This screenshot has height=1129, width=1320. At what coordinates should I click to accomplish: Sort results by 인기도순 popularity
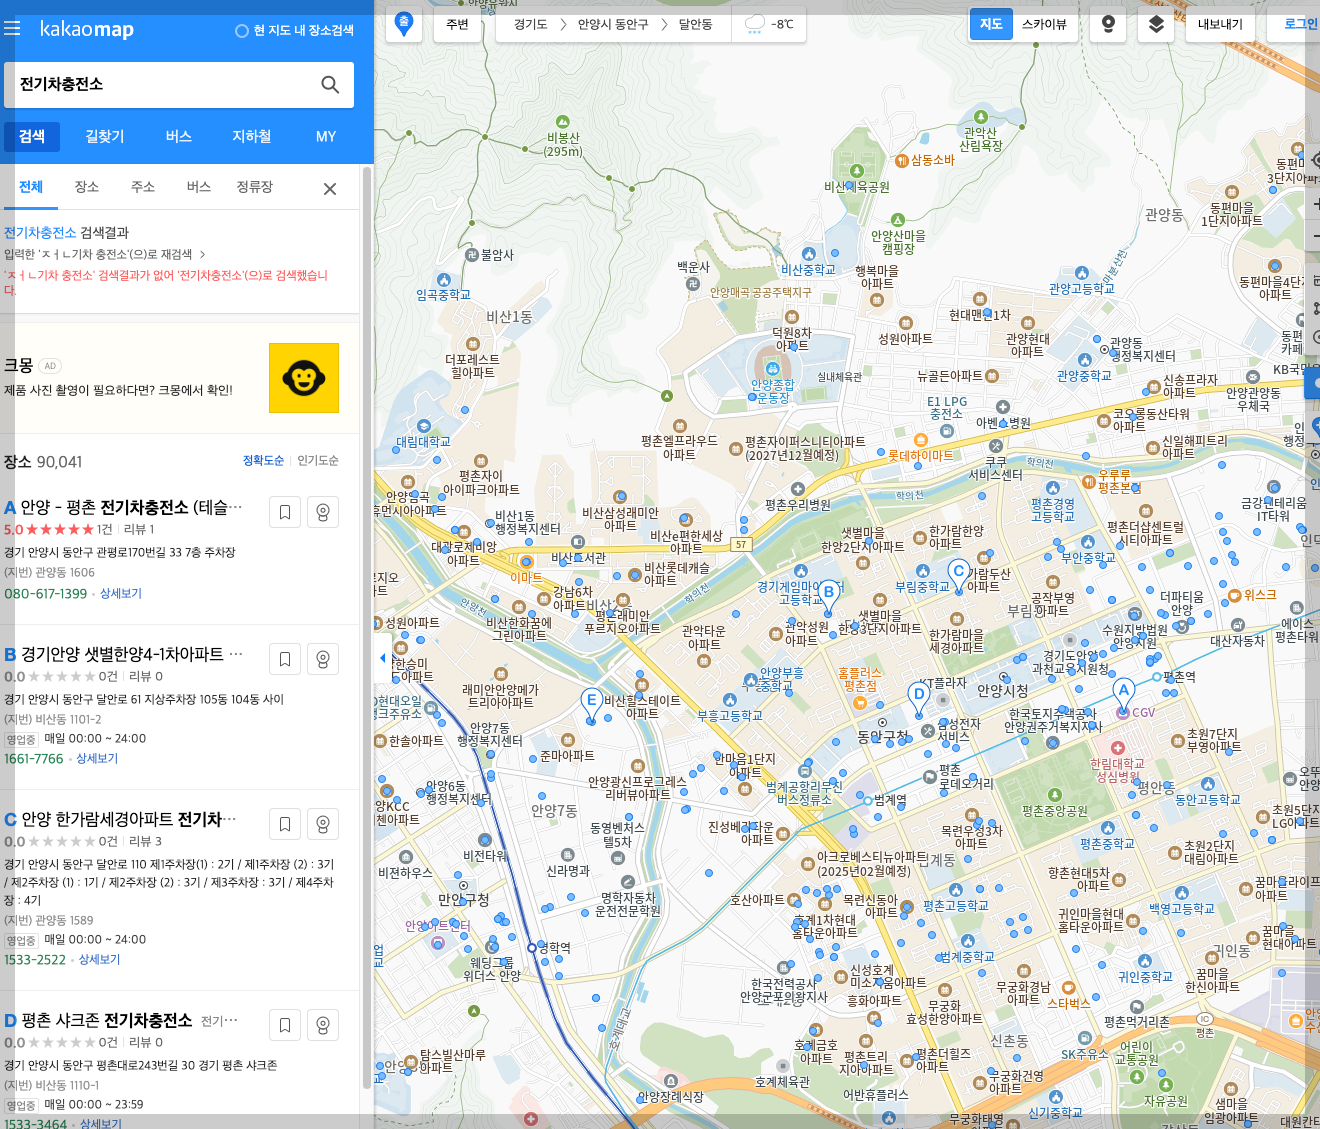click(315, 460)
